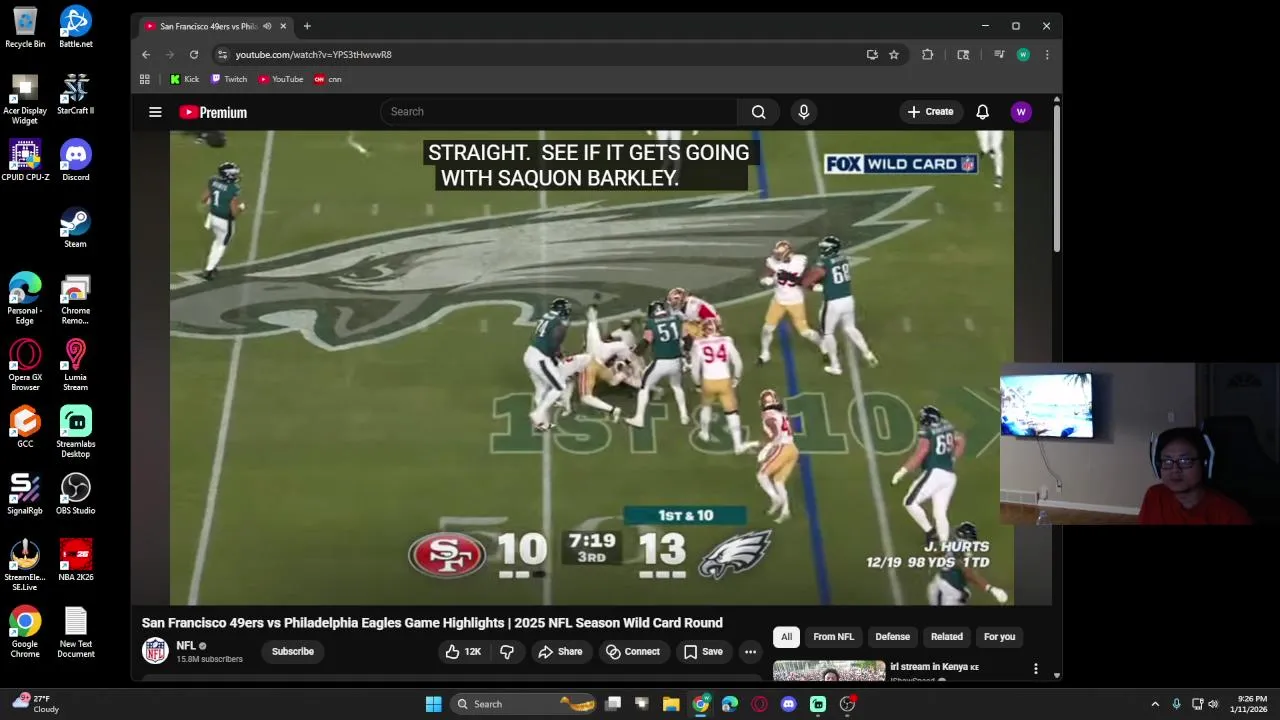Viewport: 1280px width, 720px height.
Task: Open the weather widget on taskbar
Action: tap(35, 704)
